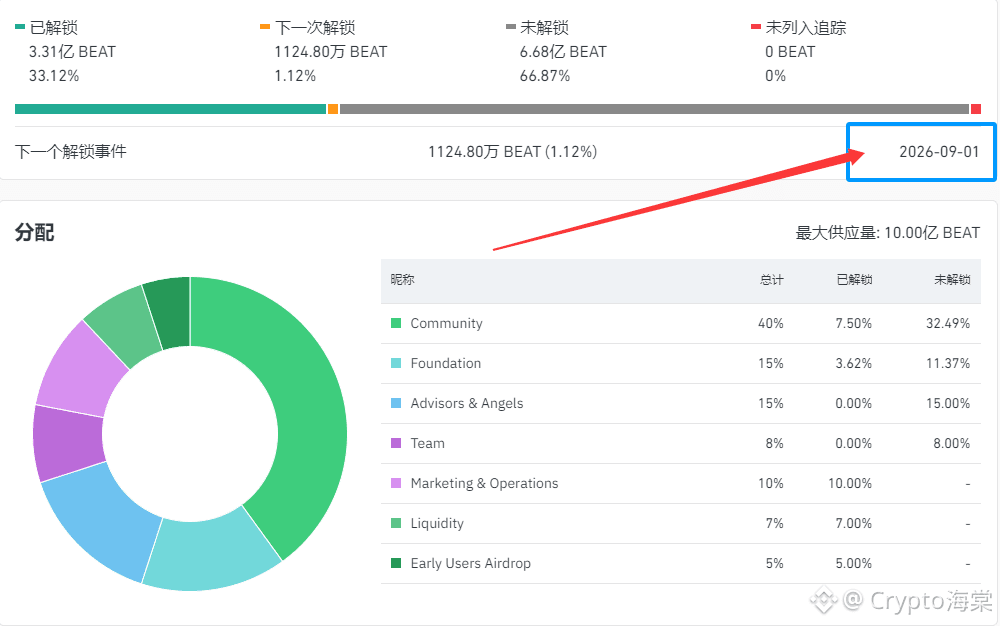Click Community's 40% total cell
Viewport: 1000px width, 626px height.
770,323
